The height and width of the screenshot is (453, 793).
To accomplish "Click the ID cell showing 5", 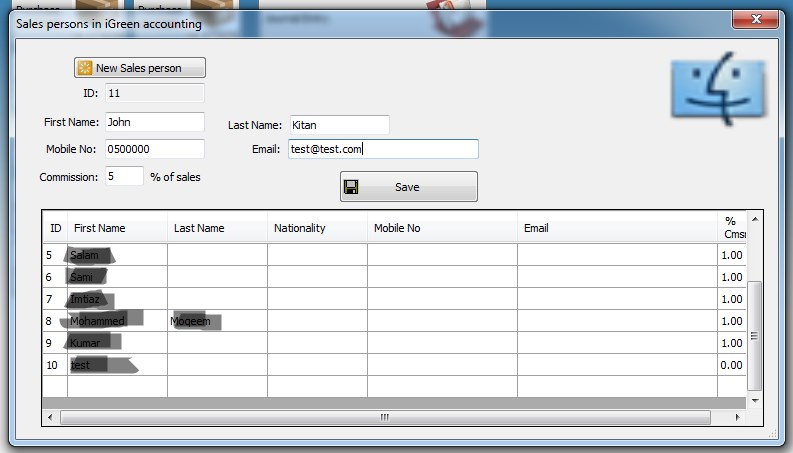I will tap(55, 255).
